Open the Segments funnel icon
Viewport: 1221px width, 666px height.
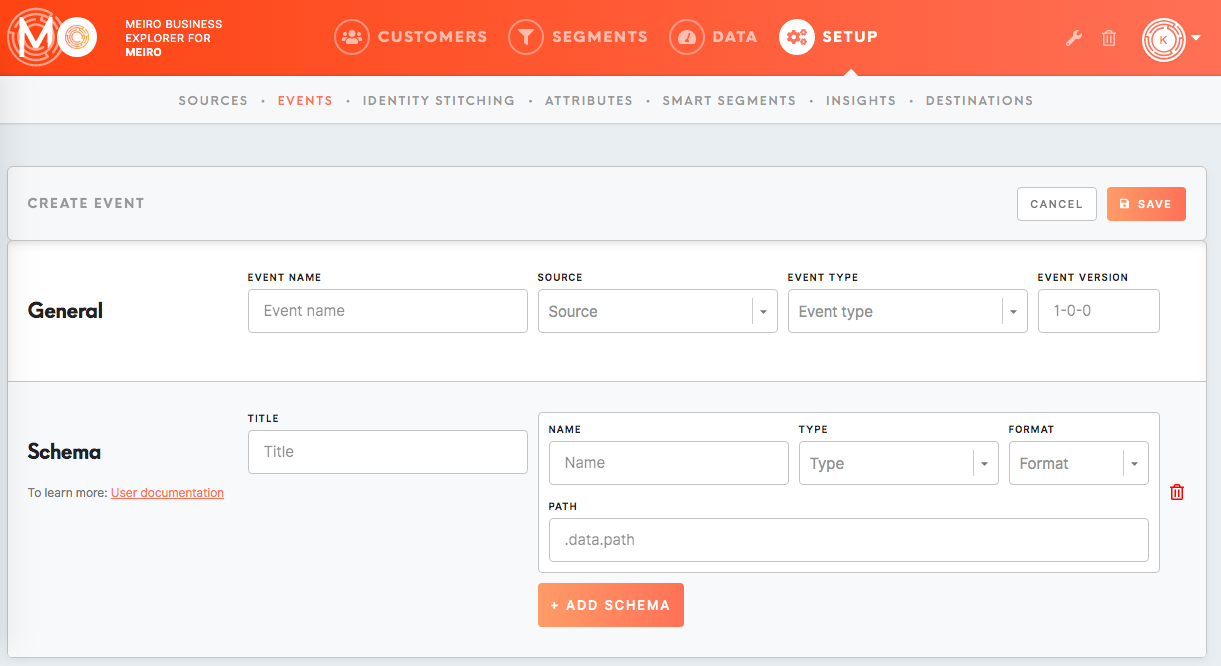[526, 37]
